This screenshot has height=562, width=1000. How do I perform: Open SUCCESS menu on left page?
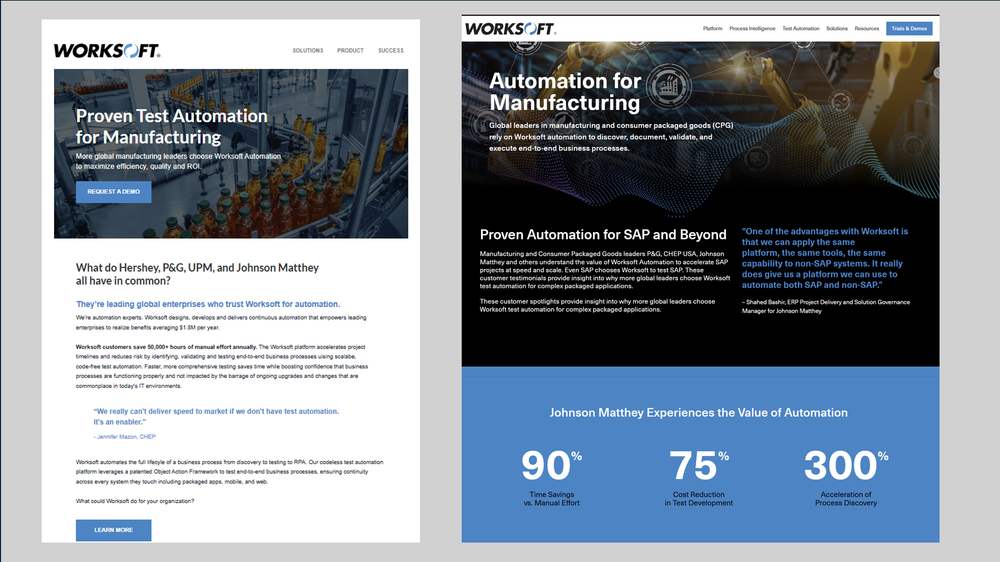(391, 50)
